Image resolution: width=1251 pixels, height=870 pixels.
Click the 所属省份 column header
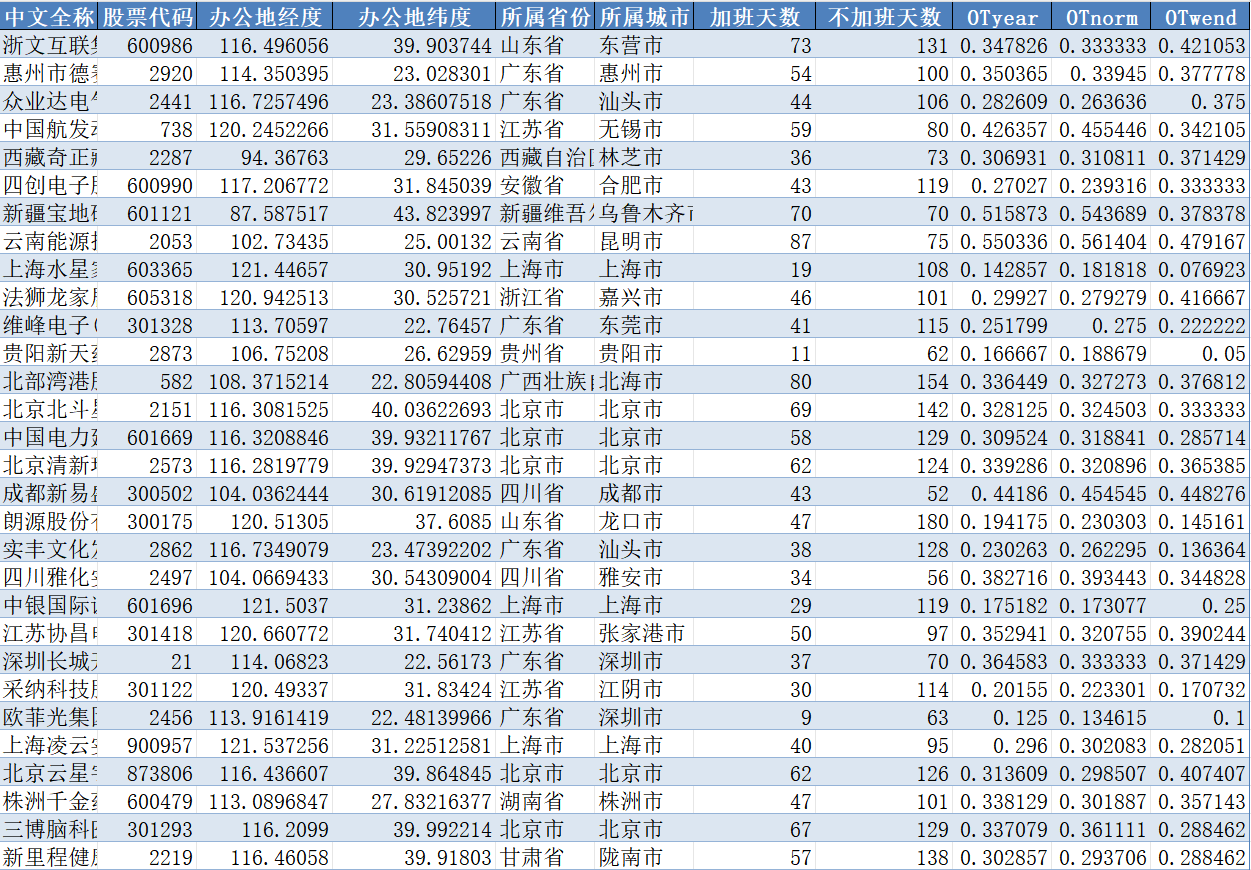click(x=545, y=17)
